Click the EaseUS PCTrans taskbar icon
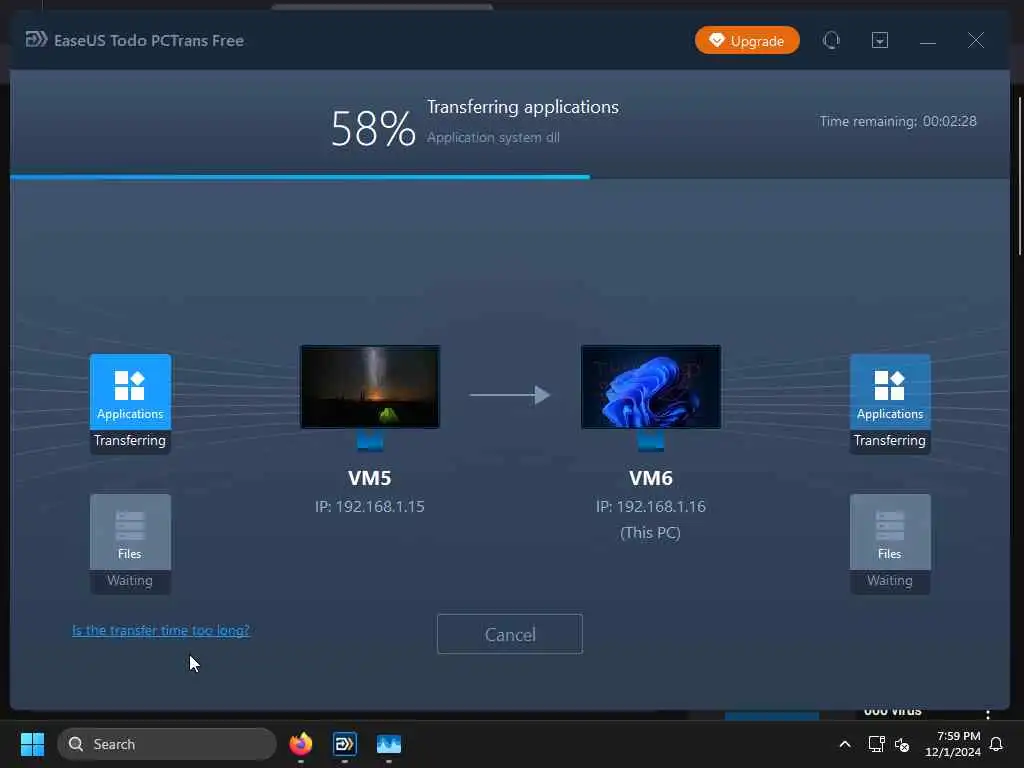Screen dimensions: 1024x768 (x=344, y=744)
